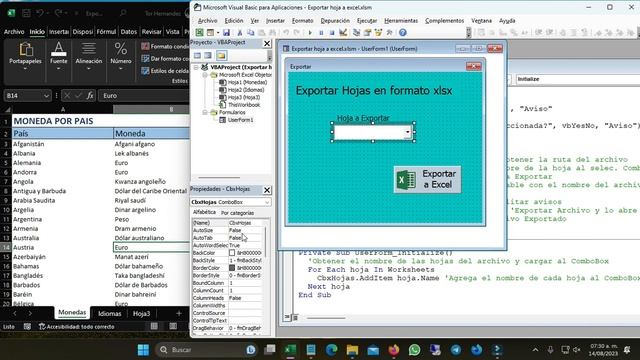Click the Insert UserForm icon in VBA toolbar
Viewport: 640px width, 360px height.
pos(210,33)
